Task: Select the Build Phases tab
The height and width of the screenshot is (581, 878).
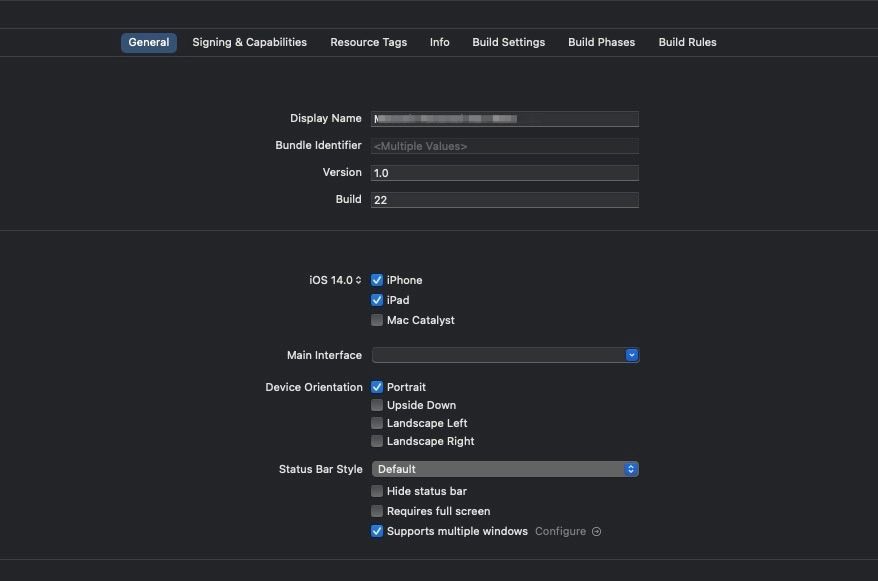Action: click(x=601, y=42)
